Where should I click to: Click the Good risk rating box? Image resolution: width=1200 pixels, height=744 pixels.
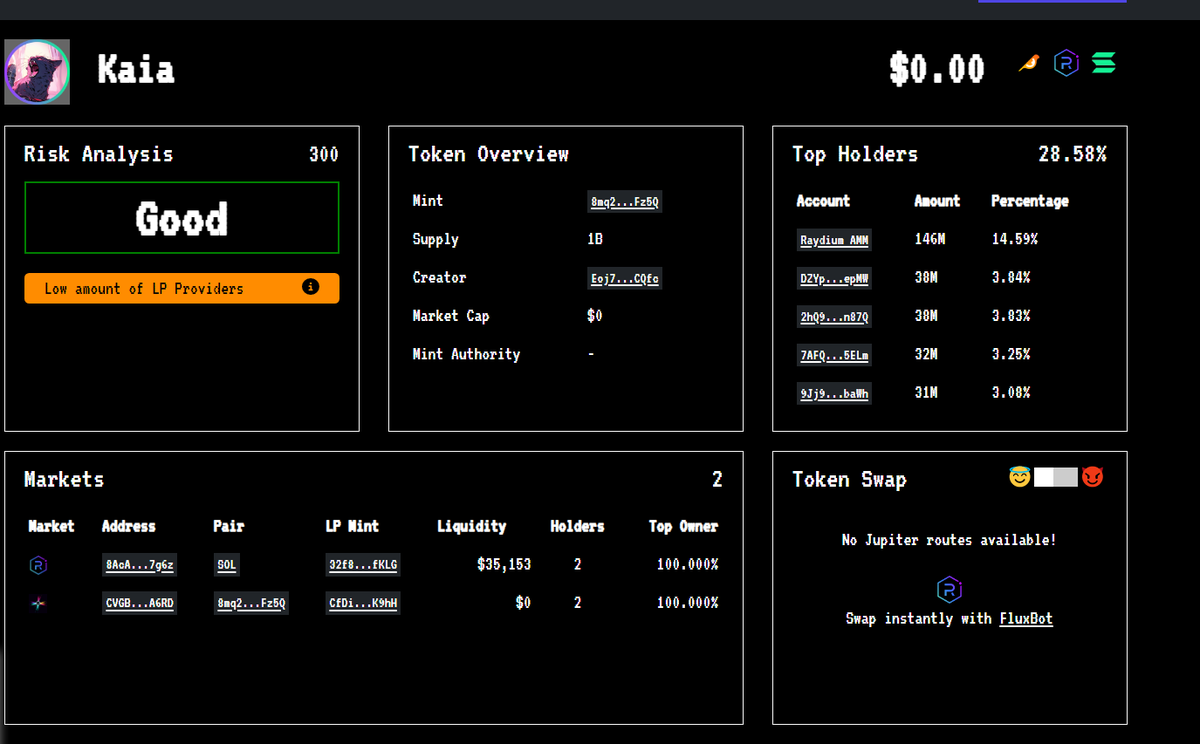[182, 218]
